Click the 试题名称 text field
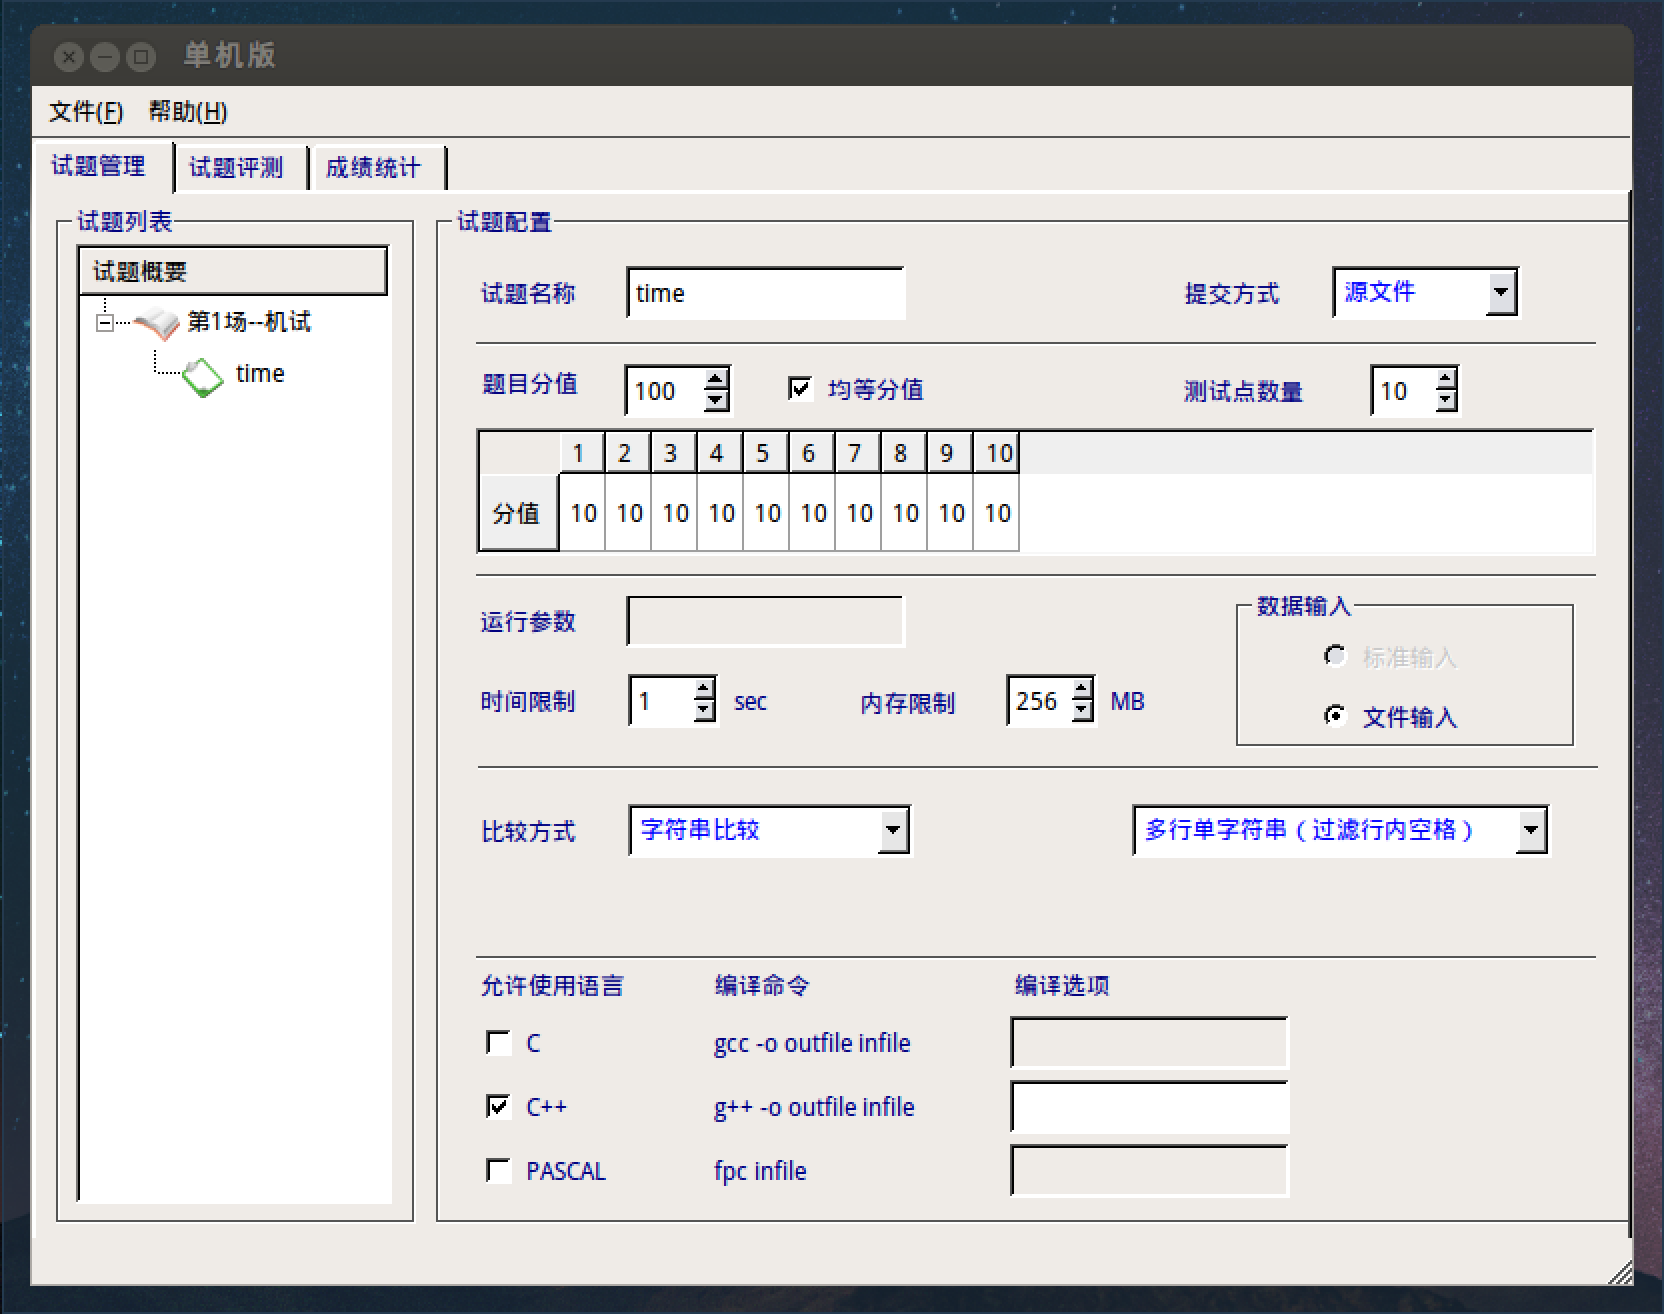1664x1314 pixels. [765, 293]
